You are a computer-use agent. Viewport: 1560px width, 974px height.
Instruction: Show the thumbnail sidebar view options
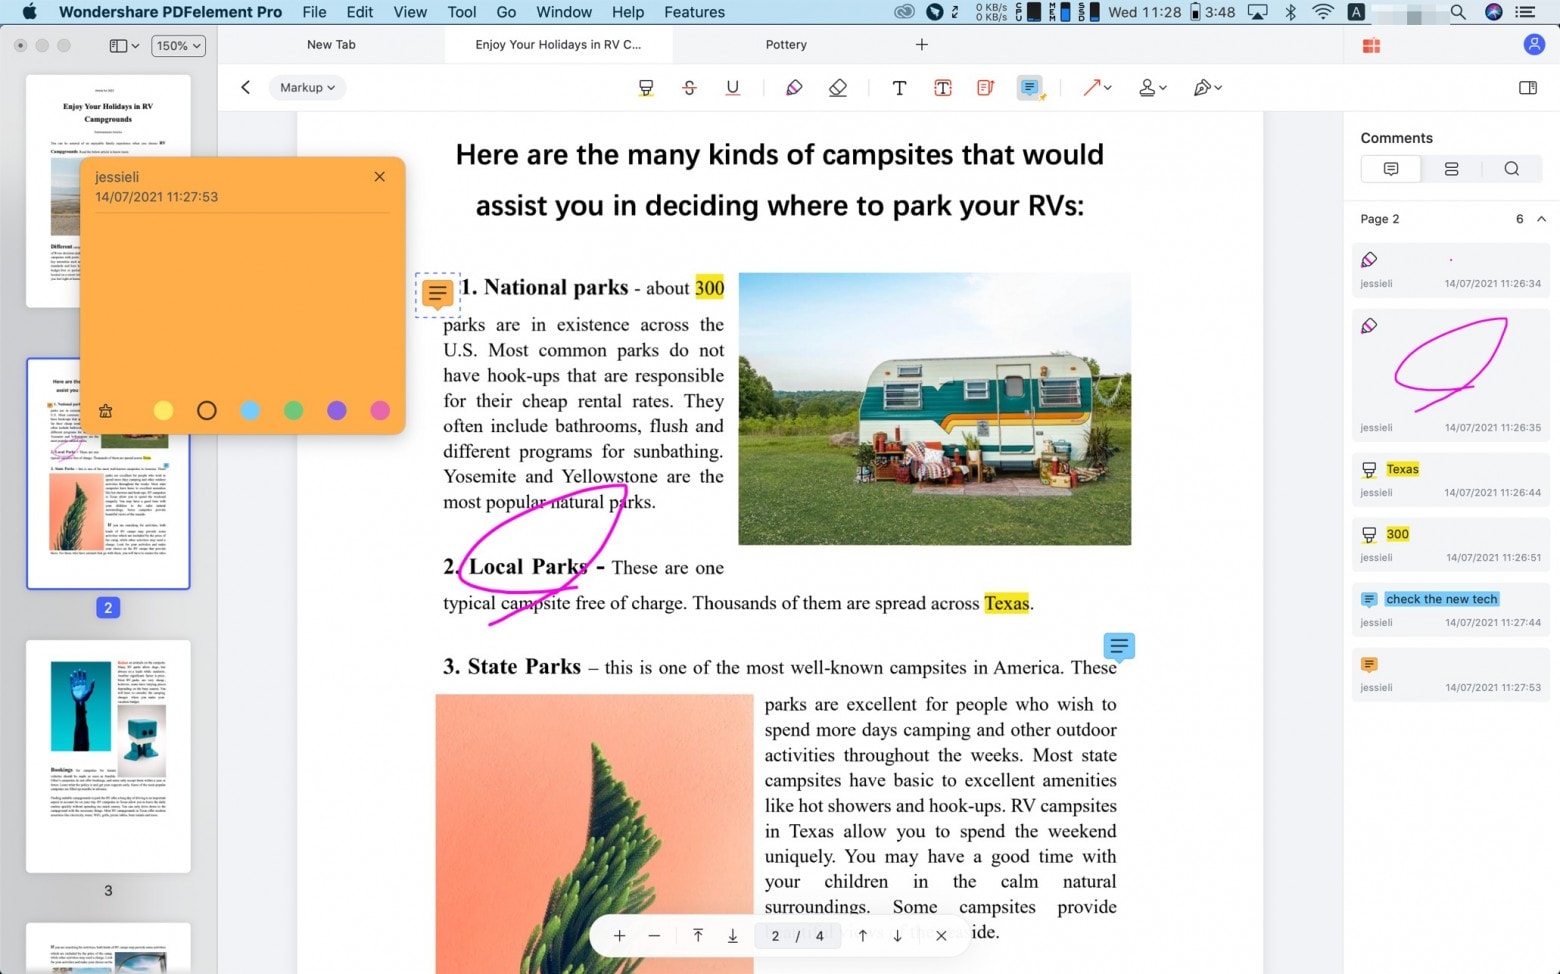click(120, 45)
